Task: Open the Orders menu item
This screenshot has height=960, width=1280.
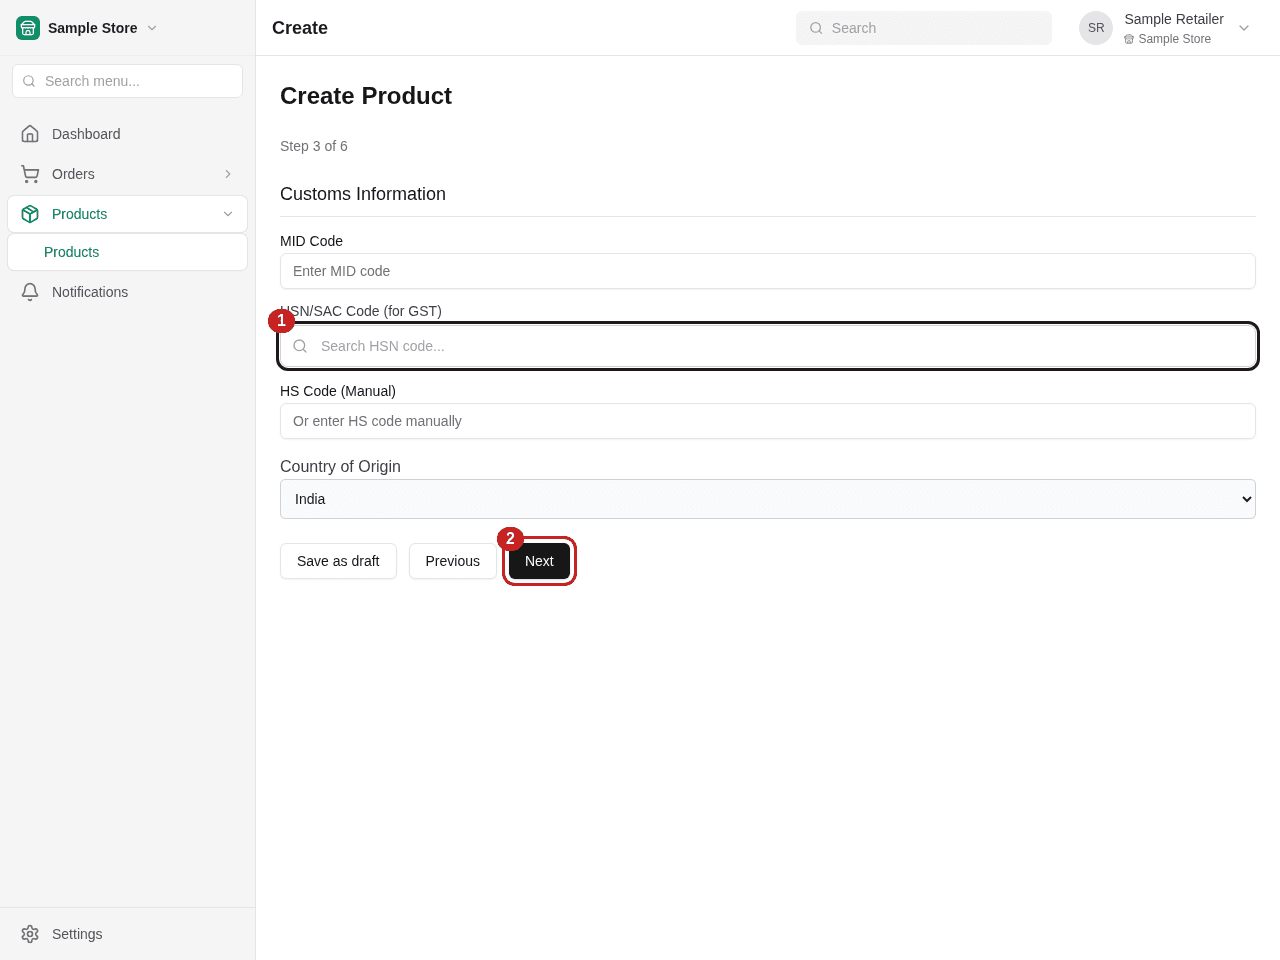Action: pos(127,174)
